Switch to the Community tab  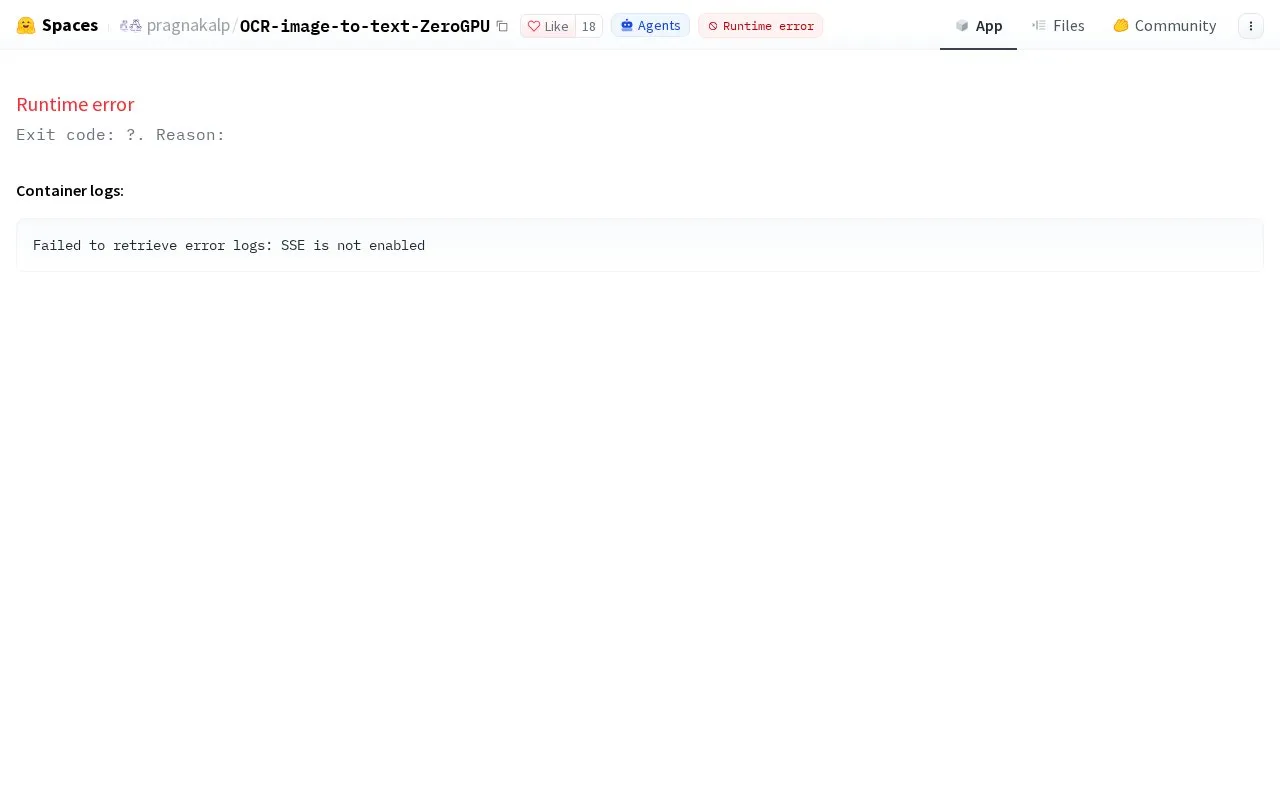pyautogui.click(x=1164, y=25)
